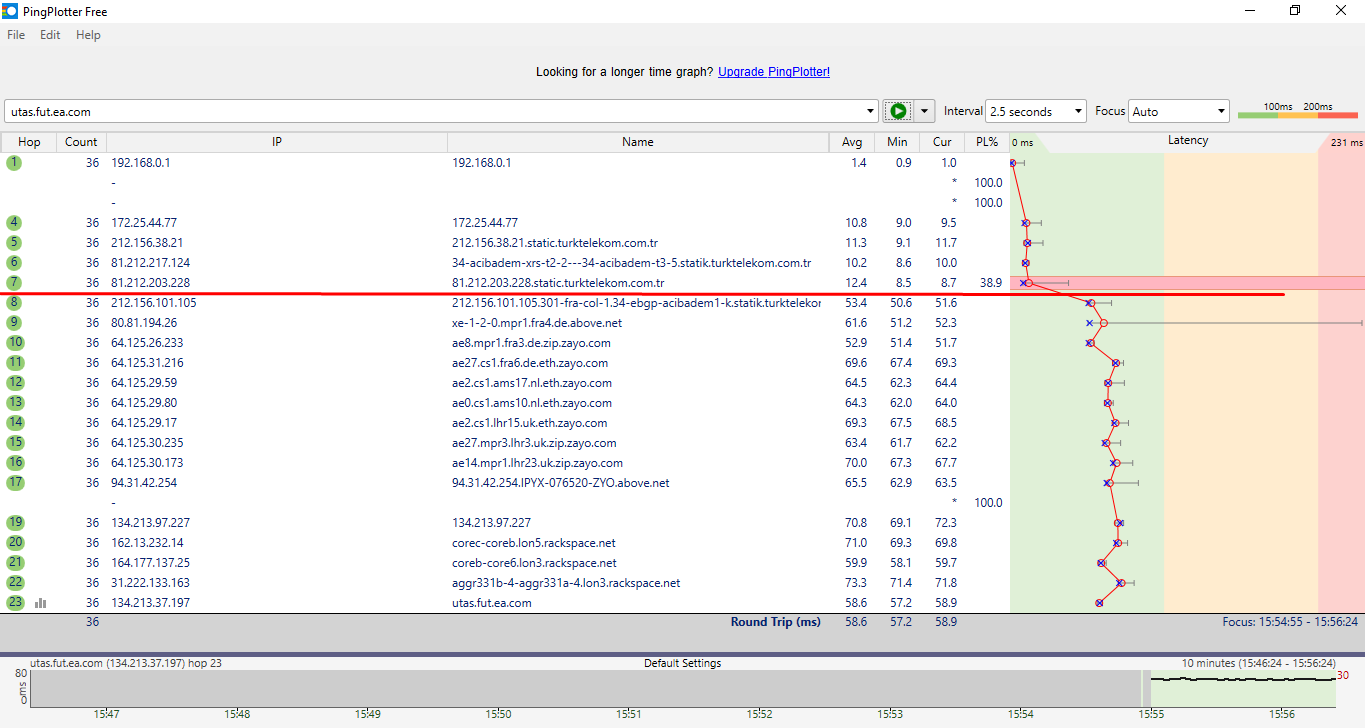The image size is (1365, 728).
Task: Open the Help menu
Action: (88, 35)
